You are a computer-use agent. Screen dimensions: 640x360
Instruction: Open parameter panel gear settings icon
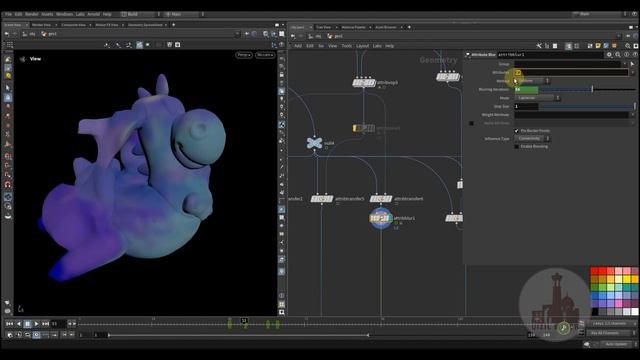tap(609, 55)
